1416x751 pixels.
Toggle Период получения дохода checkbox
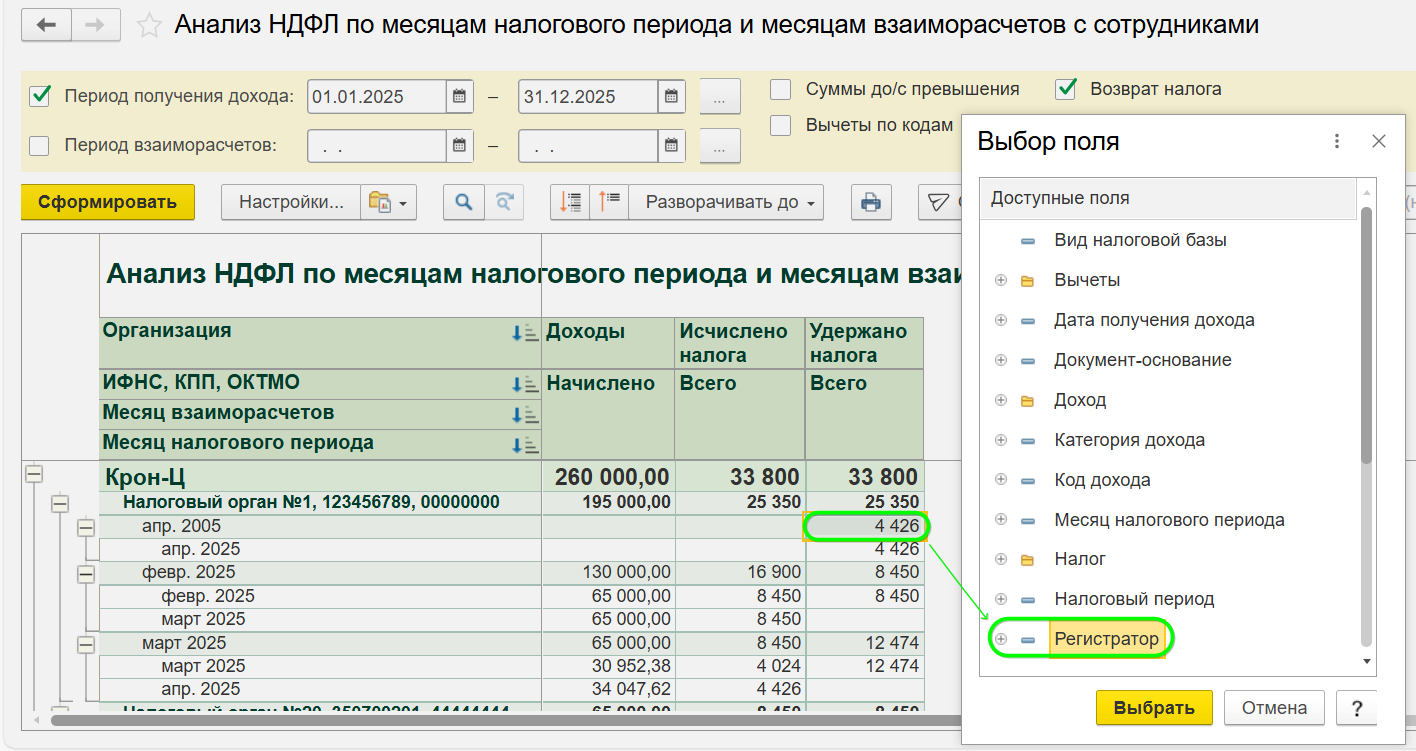(40, 96)
